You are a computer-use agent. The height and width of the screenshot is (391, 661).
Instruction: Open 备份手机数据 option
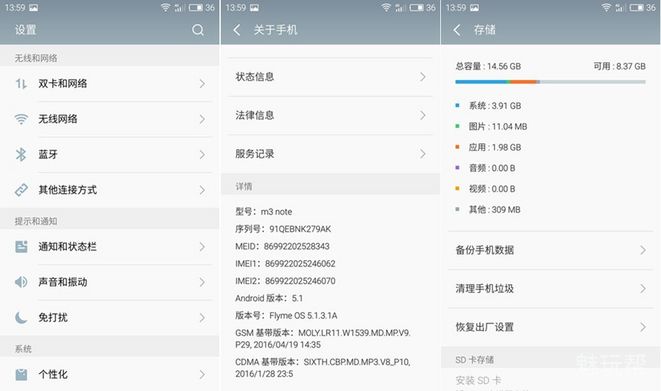[x=551, y=250]
